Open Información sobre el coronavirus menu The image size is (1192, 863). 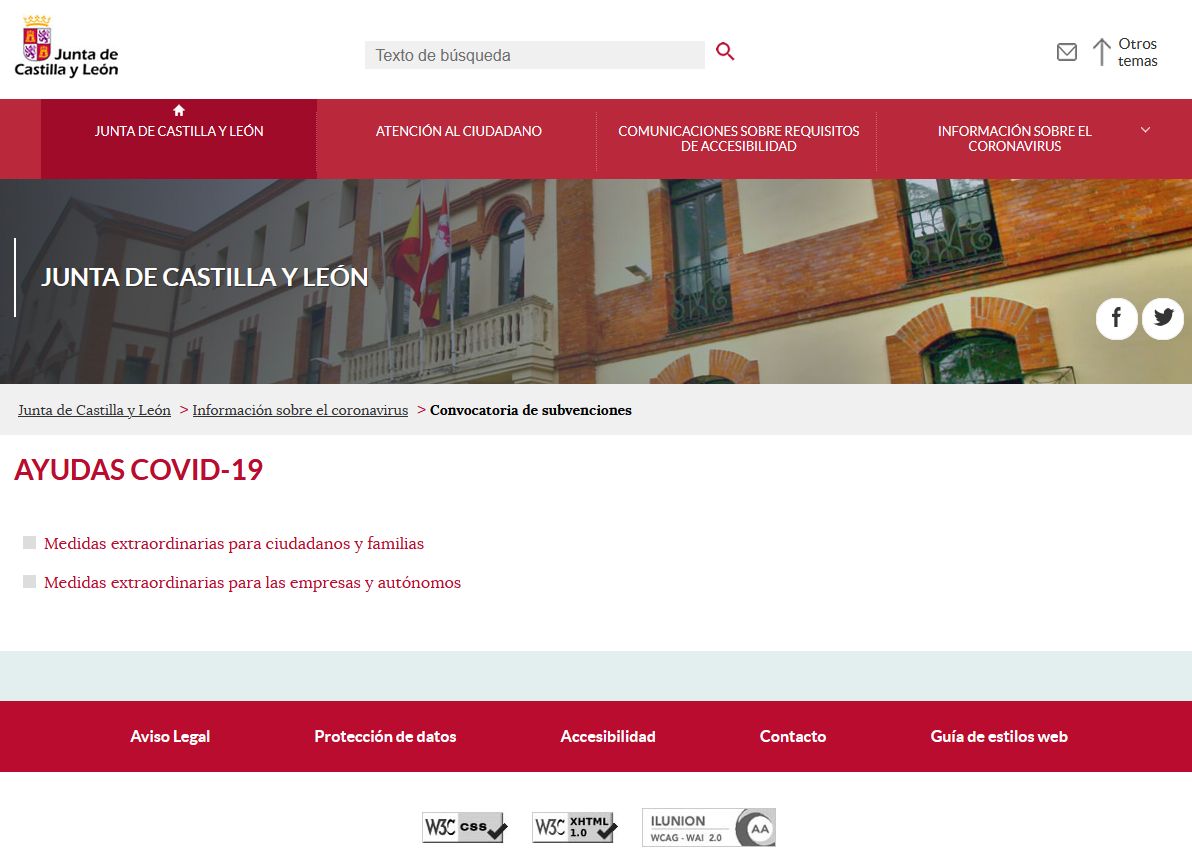point(1014,138)
